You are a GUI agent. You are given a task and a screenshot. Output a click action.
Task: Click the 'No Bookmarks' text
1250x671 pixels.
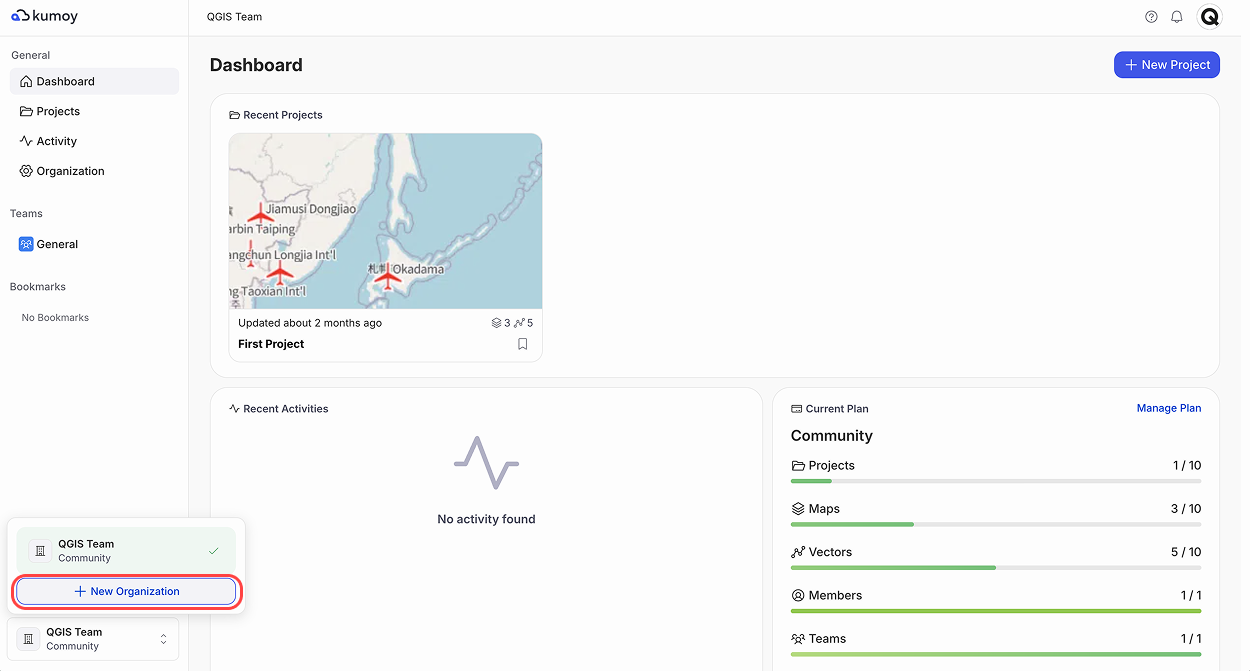click(x=55, y=318)
